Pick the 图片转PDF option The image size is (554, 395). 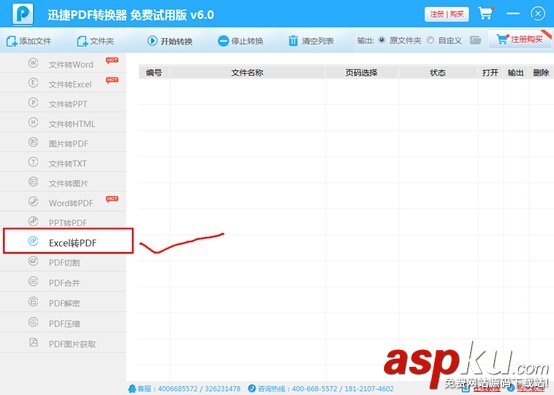tap(63, 143)
